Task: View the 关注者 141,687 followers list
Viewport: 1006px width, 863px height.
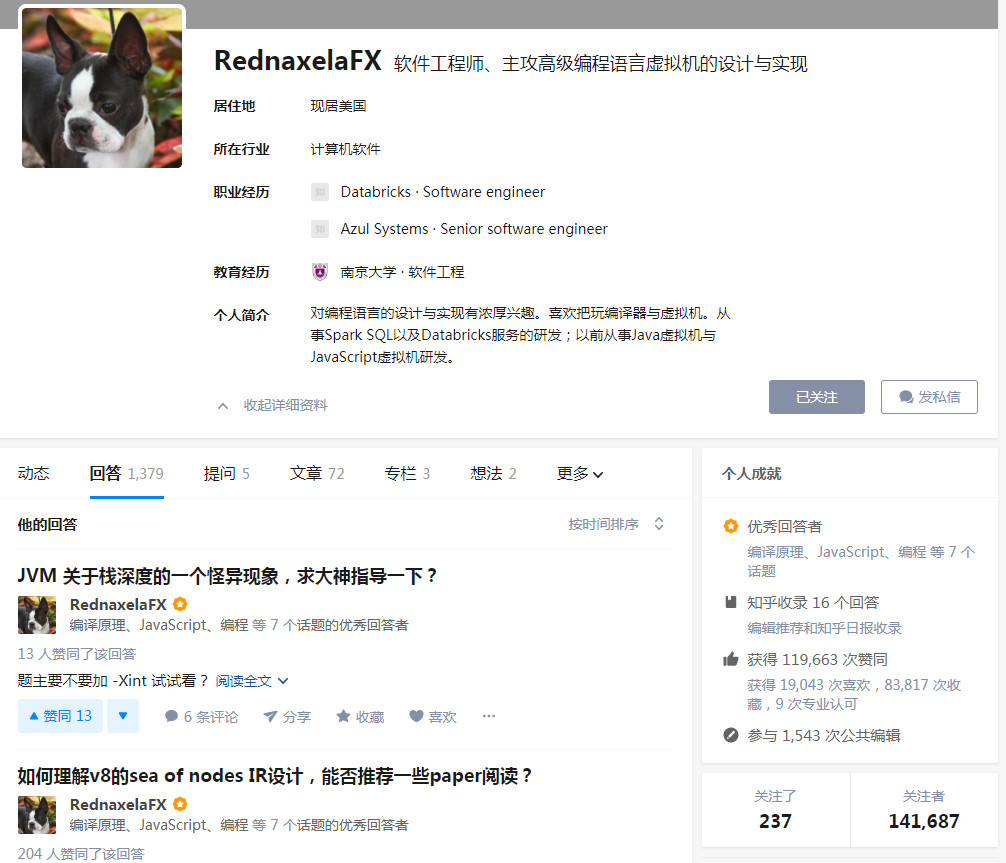Action: pos(924,810)
